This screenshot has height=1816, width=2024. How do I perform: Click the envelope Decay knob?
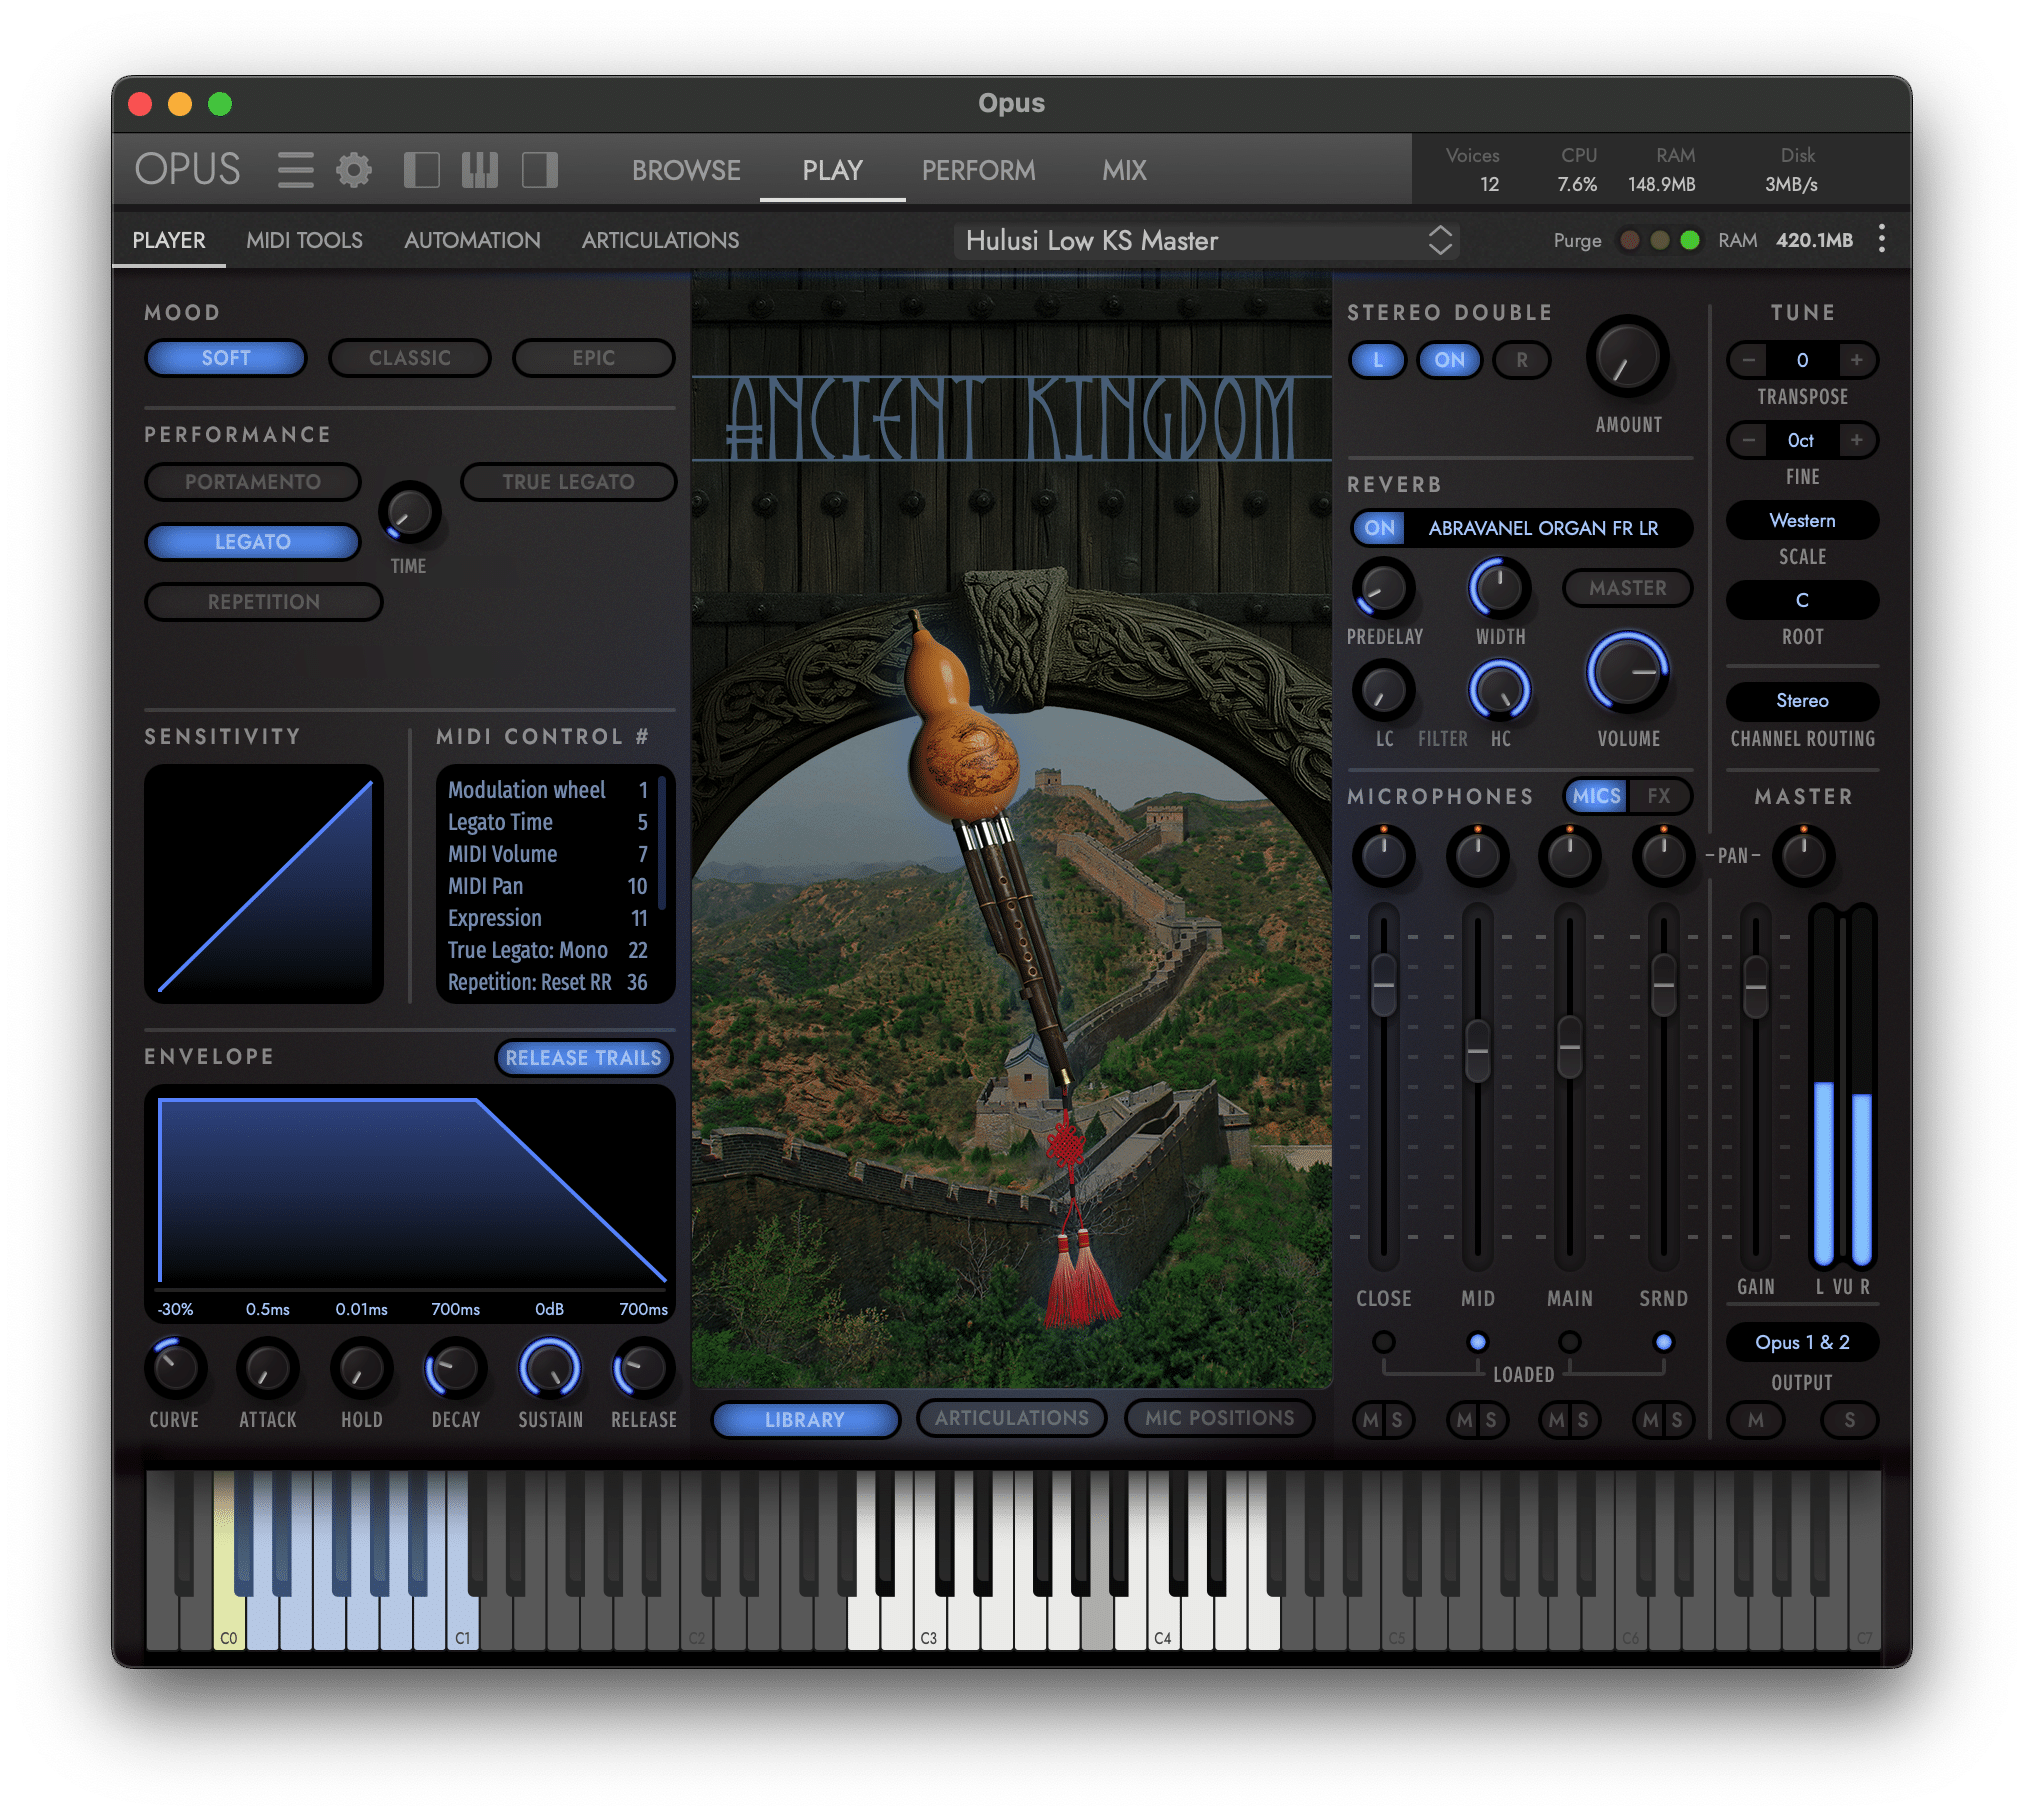tap(455, 1367)
